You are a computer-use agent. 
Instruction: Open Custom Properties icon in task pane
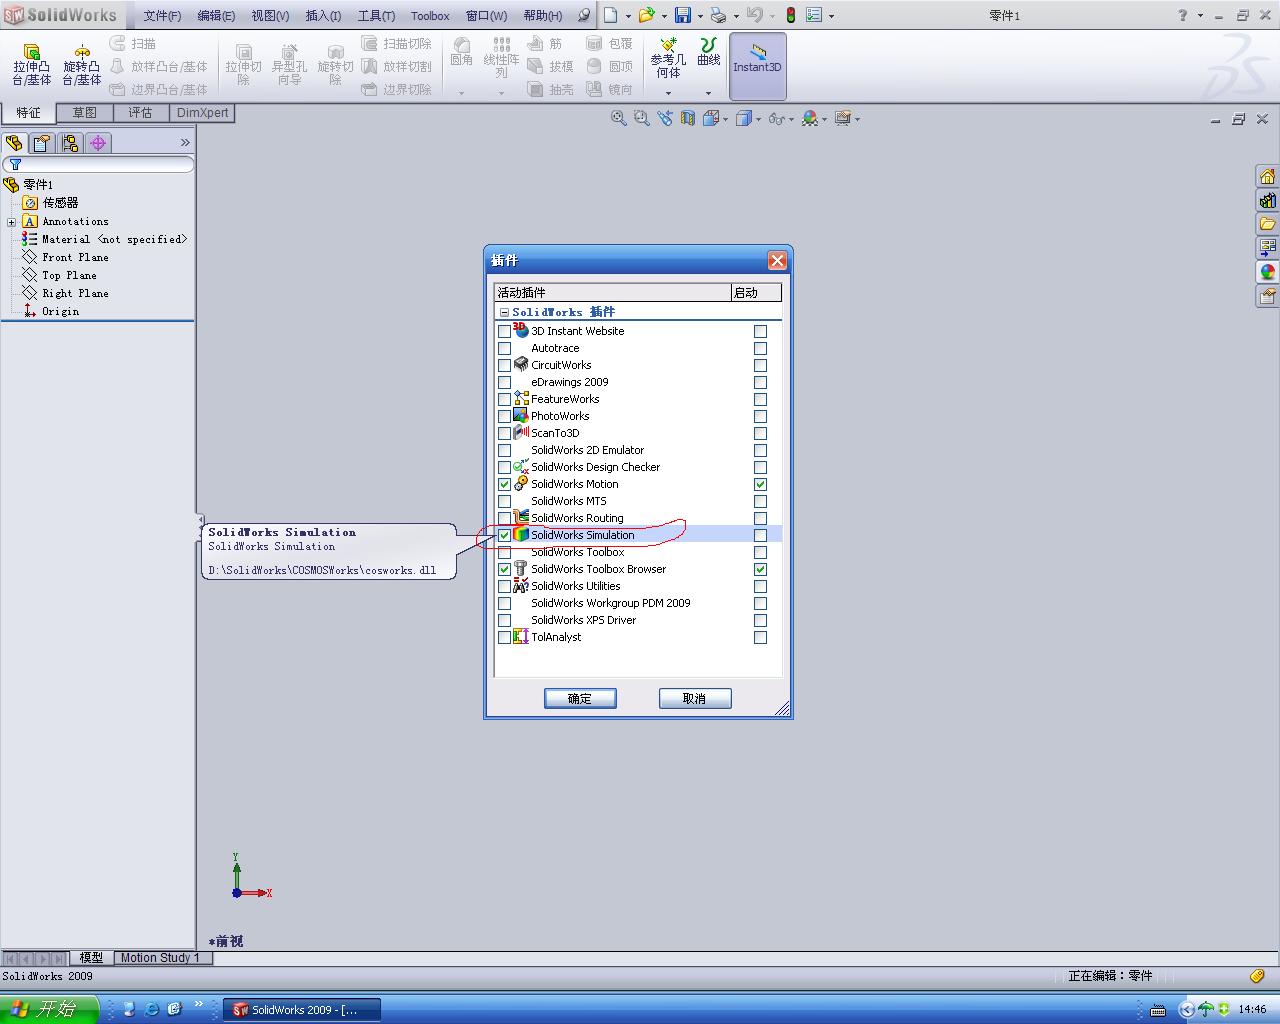click(1267, 296)
